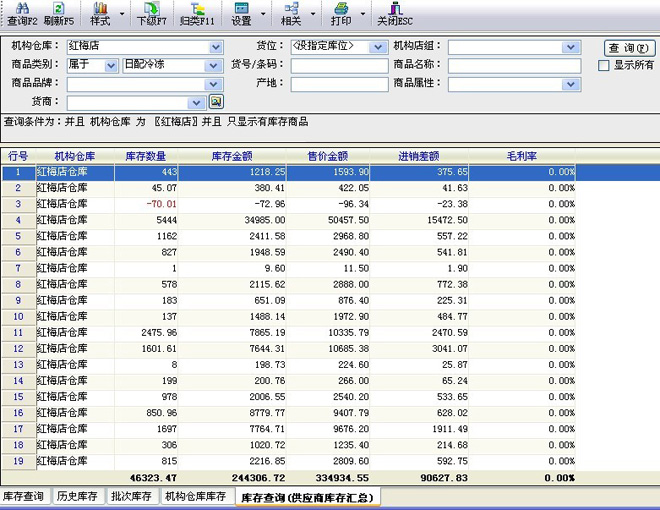Switch to the 批次库存 tab
This screenshot has height=510, width=660.
point(132,496)
